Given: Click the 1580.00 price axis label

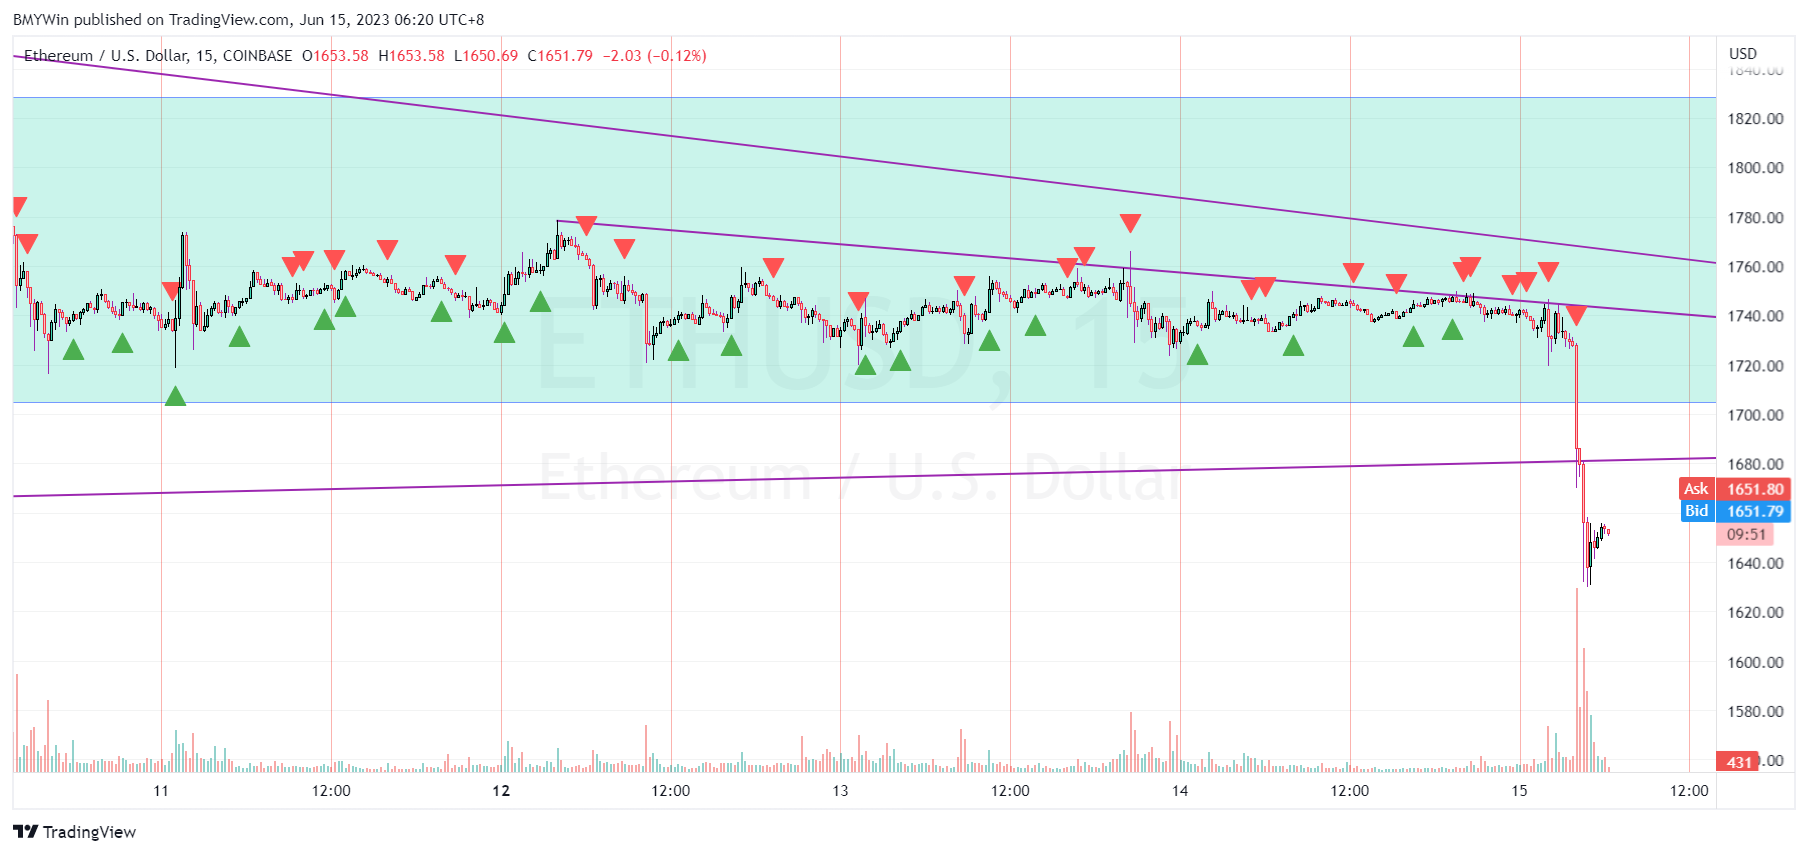Looking at the screenshot, I should [1755, 711].
